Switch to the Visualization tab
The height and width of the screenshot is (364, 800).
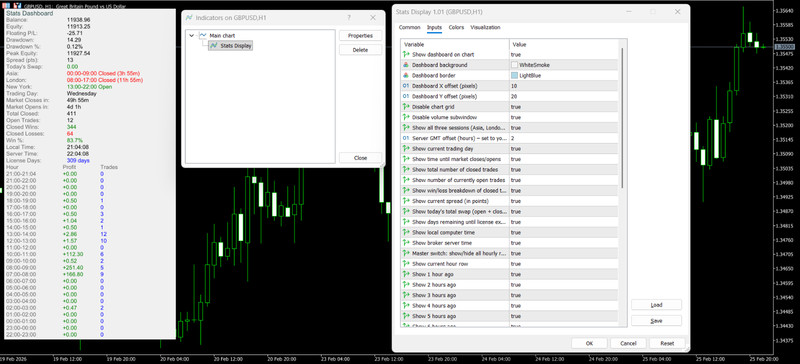485,28
